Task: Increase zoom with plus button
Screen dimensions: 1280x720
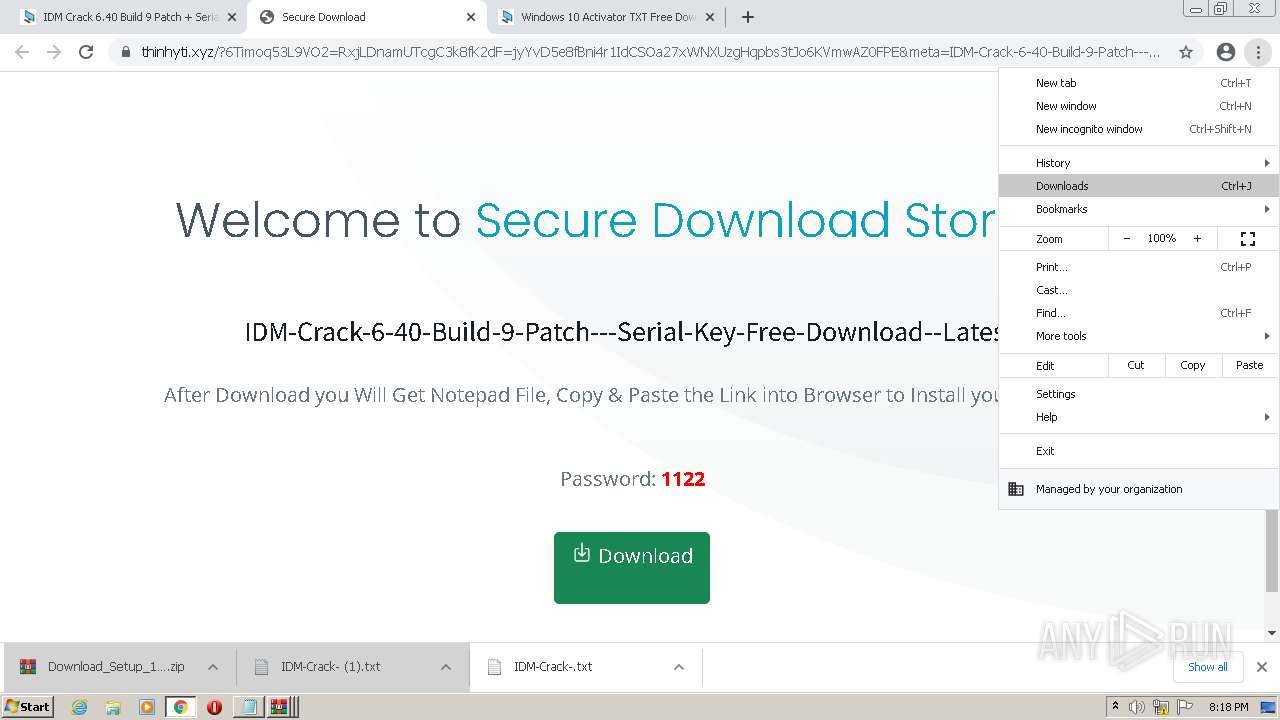Action: [1197, 239]
